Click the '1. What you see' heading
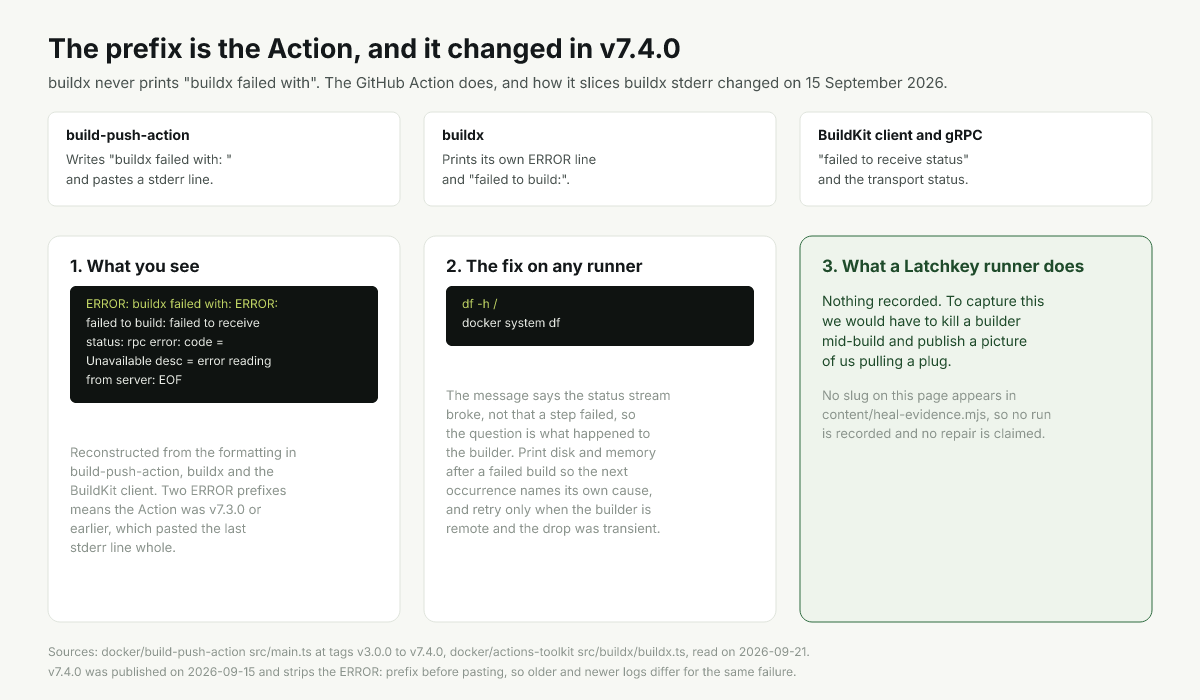Screen dimensions: 1200x700 click(135, 266)
